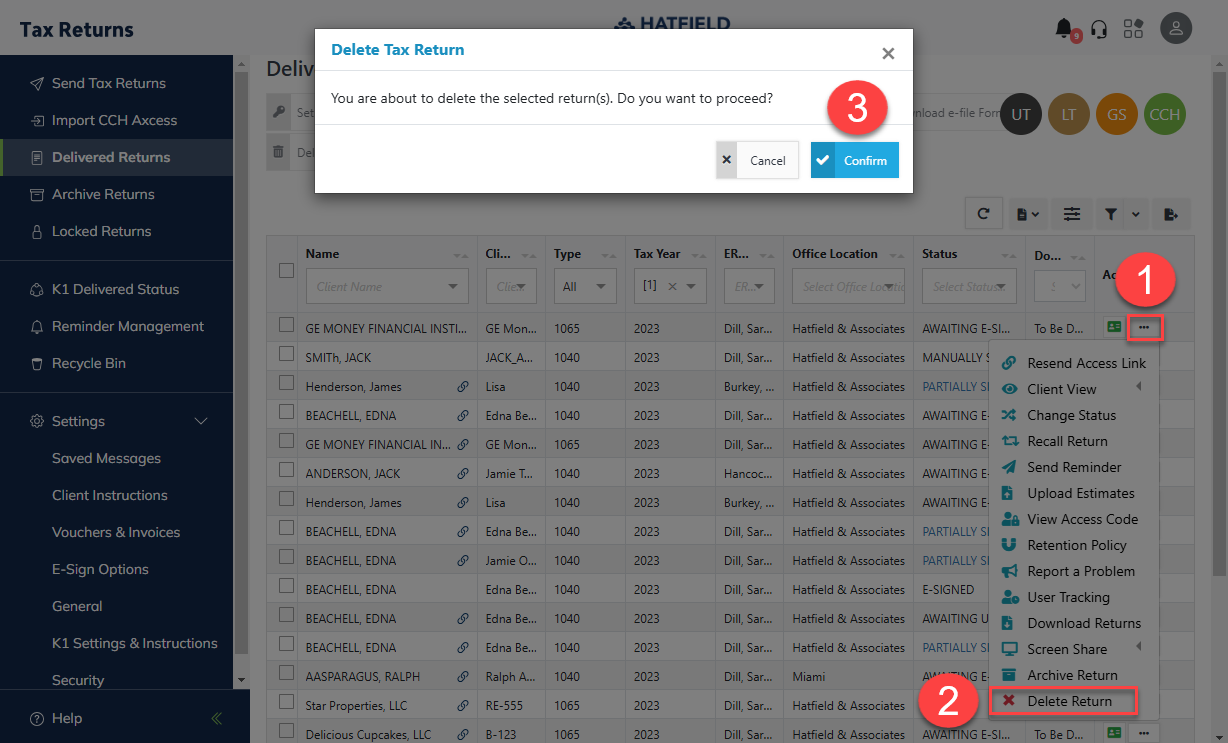Tick the checkbox for SMITh, JACK row
Image resolution: width=1228 pixels, height=743 pixels.
click(287, 354)
